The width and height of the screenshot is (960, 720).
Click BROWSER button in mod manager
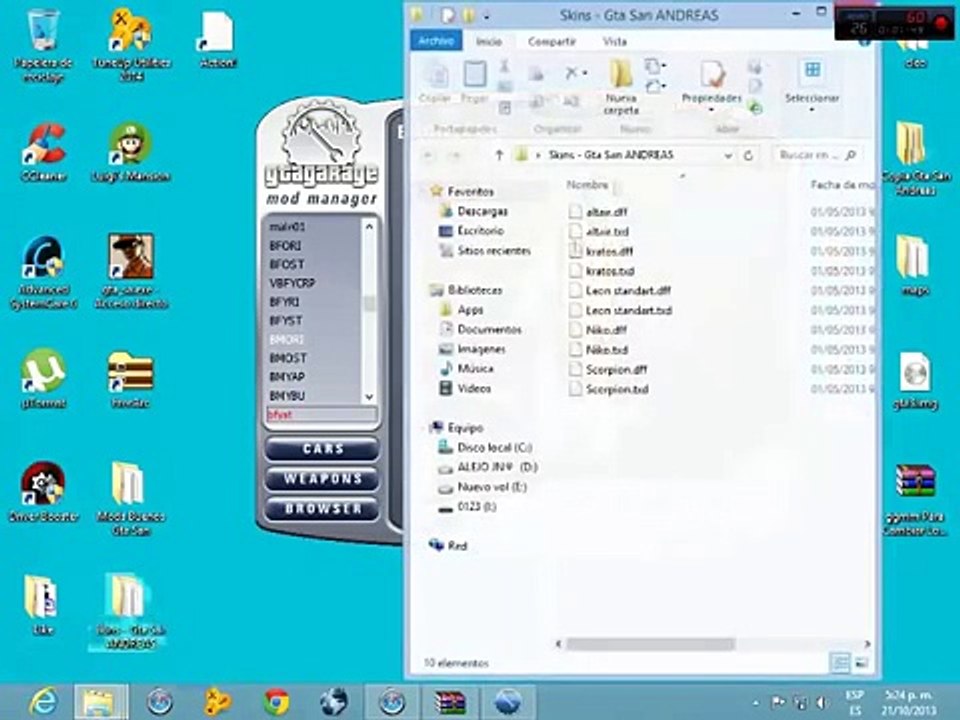322,508
